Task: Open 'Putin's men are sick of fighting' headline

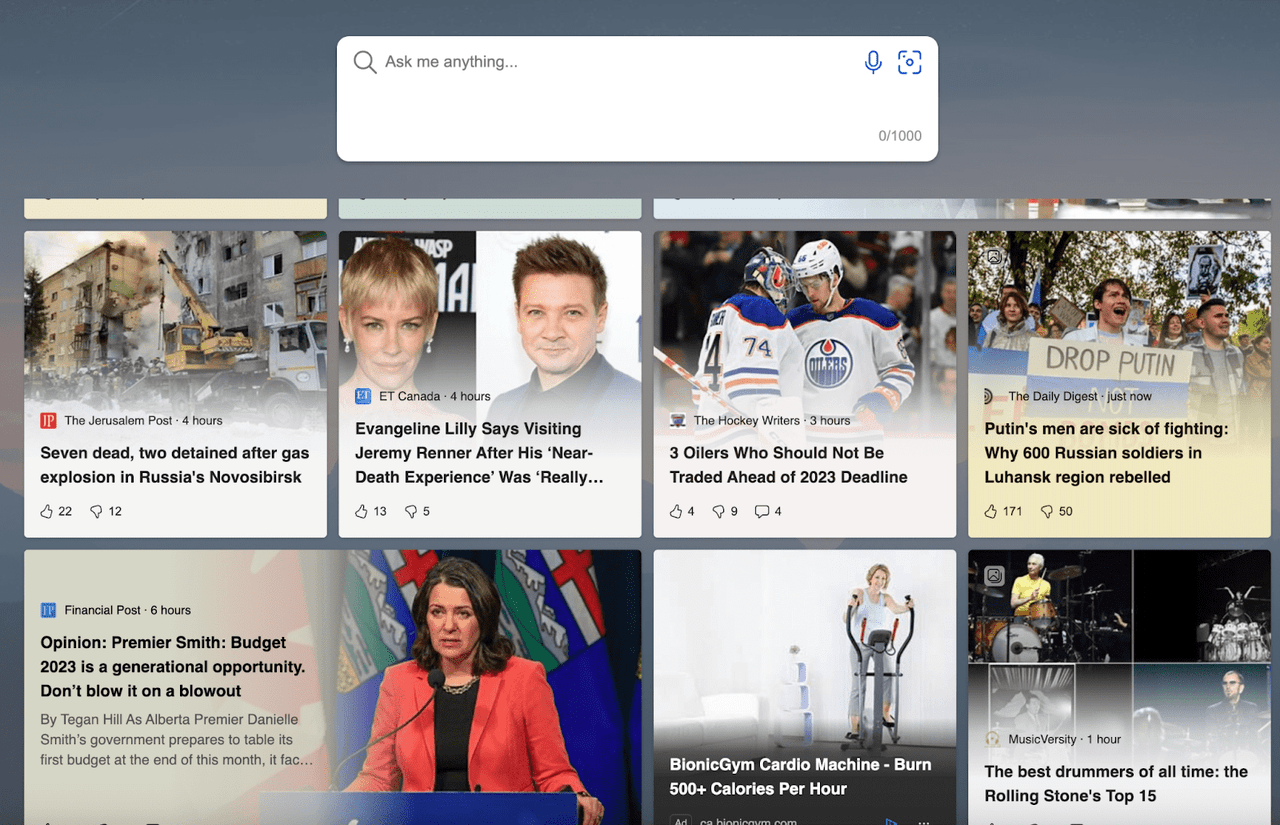Action: [x=1106, y=453]
